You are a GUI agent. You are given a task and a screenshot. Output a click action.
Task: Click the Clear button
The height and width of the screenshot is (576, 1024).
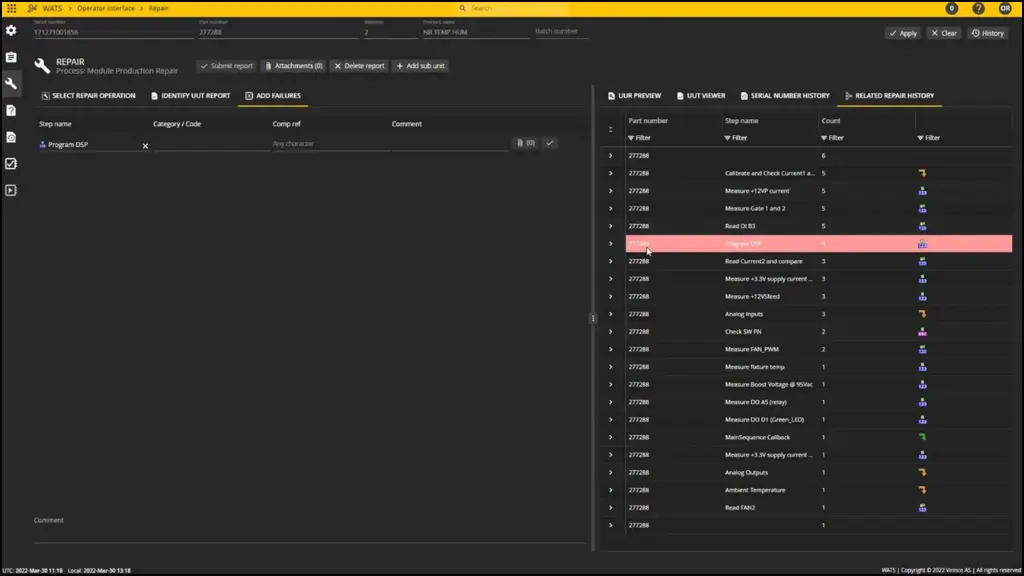click(x=944, y=33)
